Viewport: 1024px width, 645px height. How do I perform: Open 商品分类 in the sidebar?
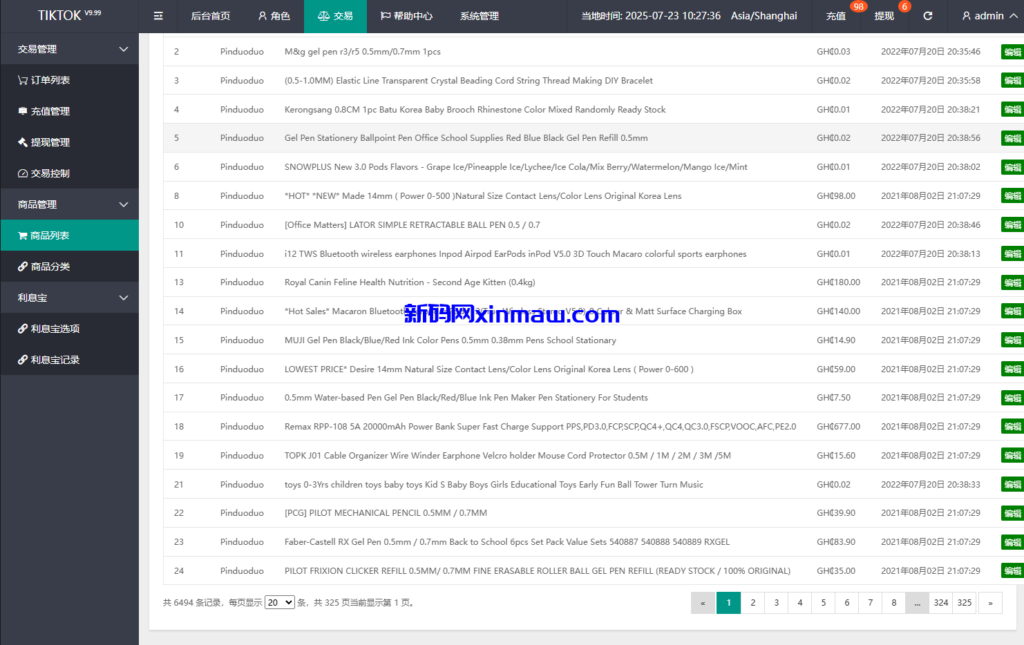point(50,266)
